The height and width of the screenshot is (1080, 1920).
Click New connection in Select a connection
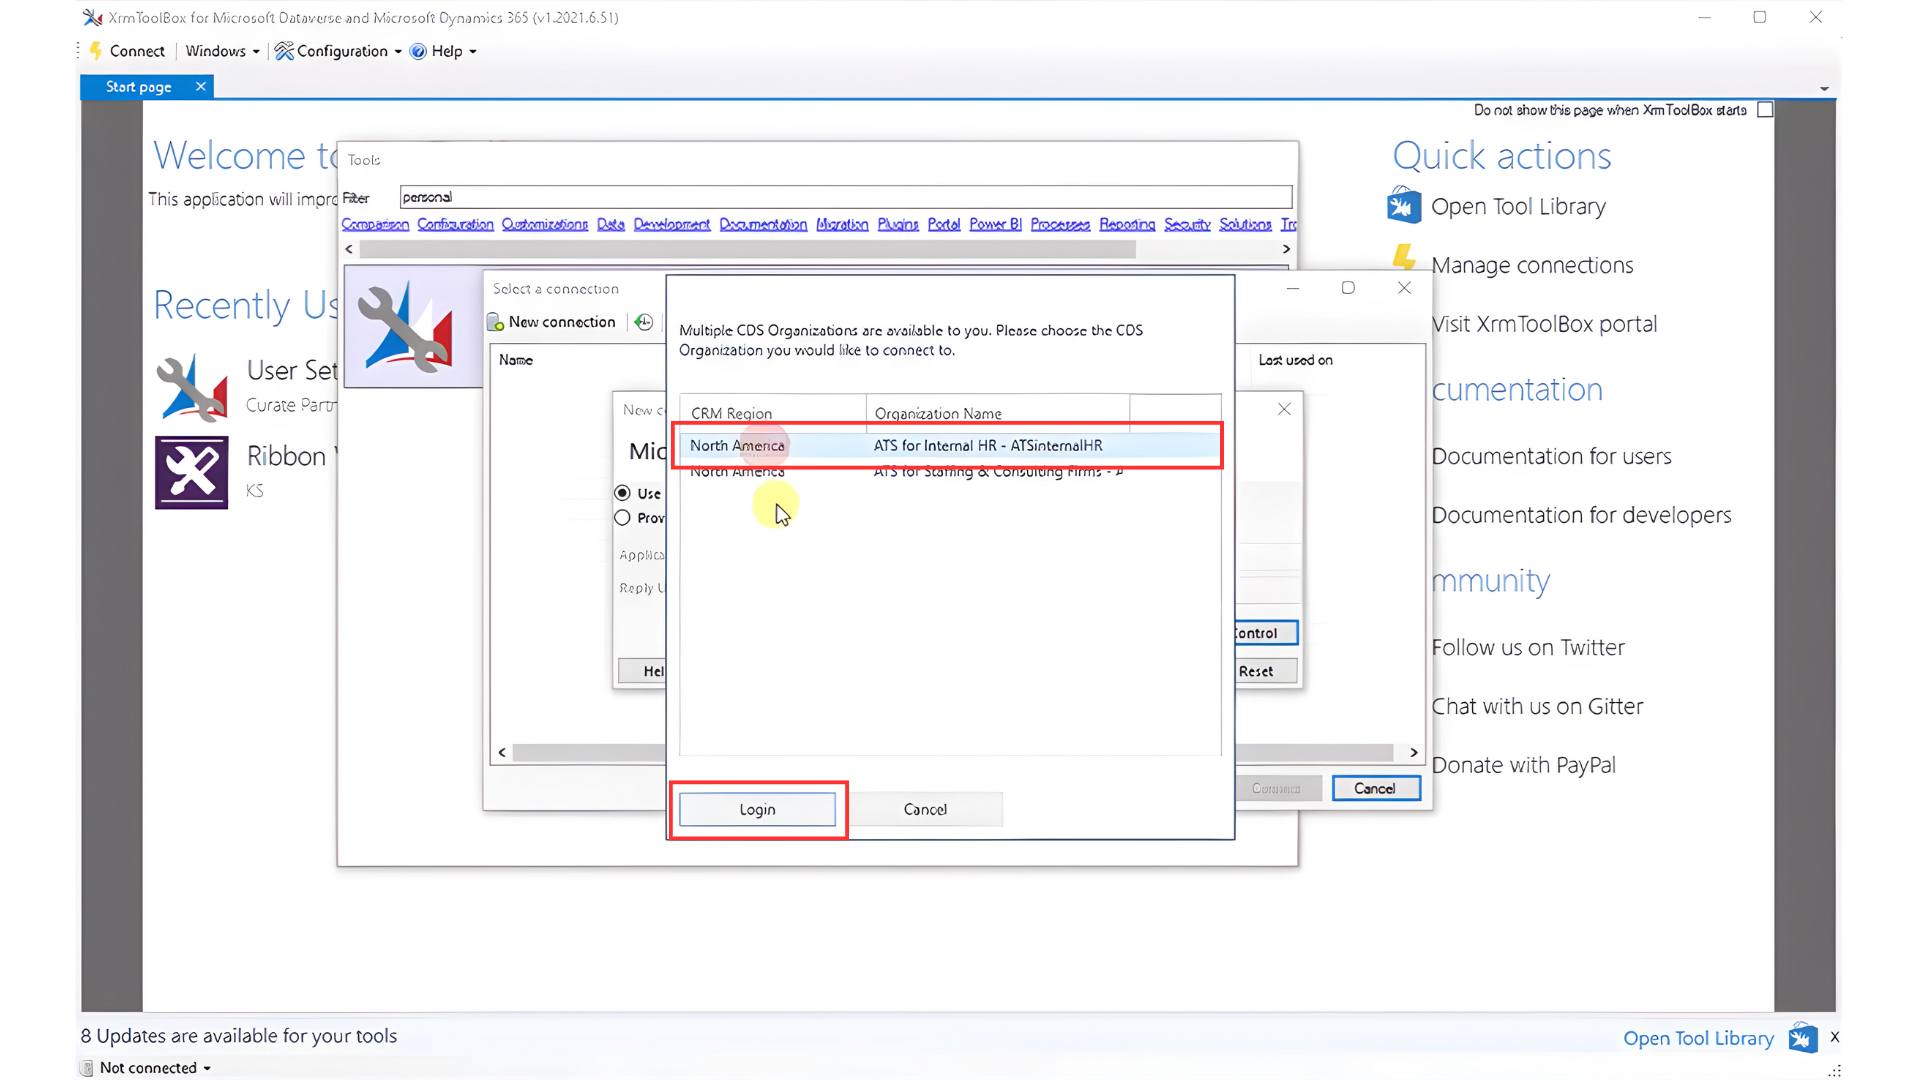point(552,322)
